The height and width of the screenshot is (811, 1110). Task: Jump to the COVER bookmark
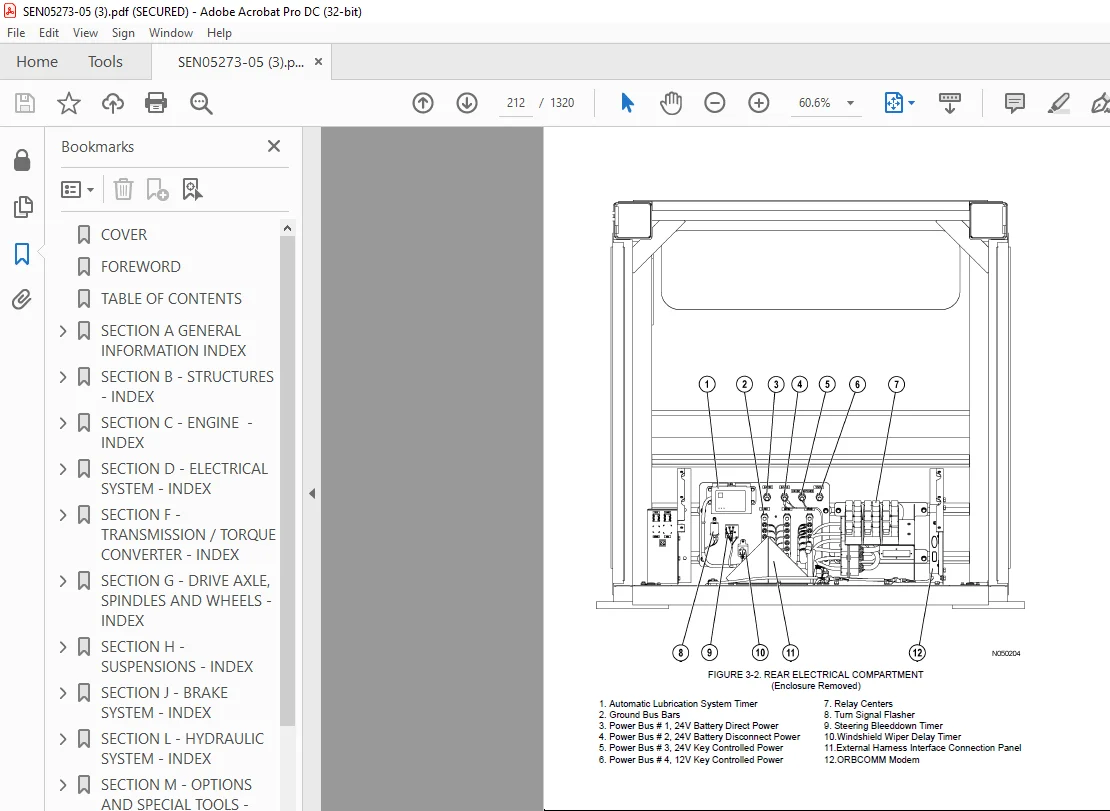[123, 234]
